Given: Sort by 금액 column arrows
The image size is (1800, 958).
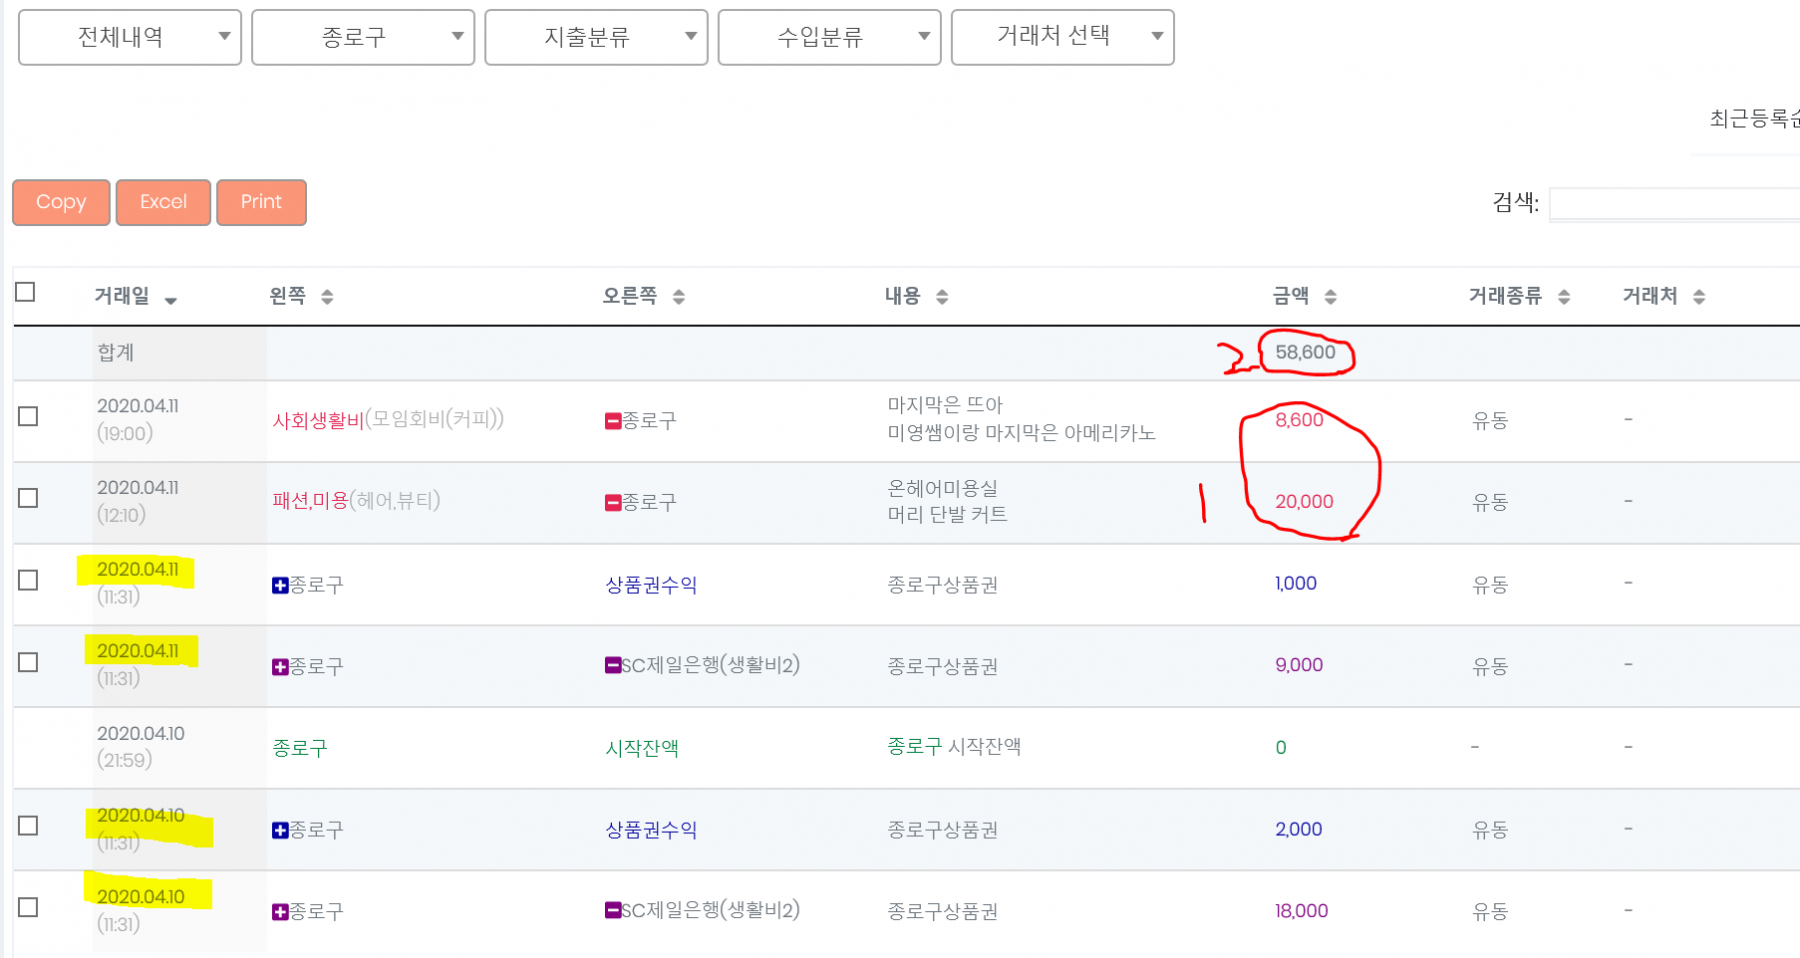Looking at the screenshot, I should point(1330,297).
